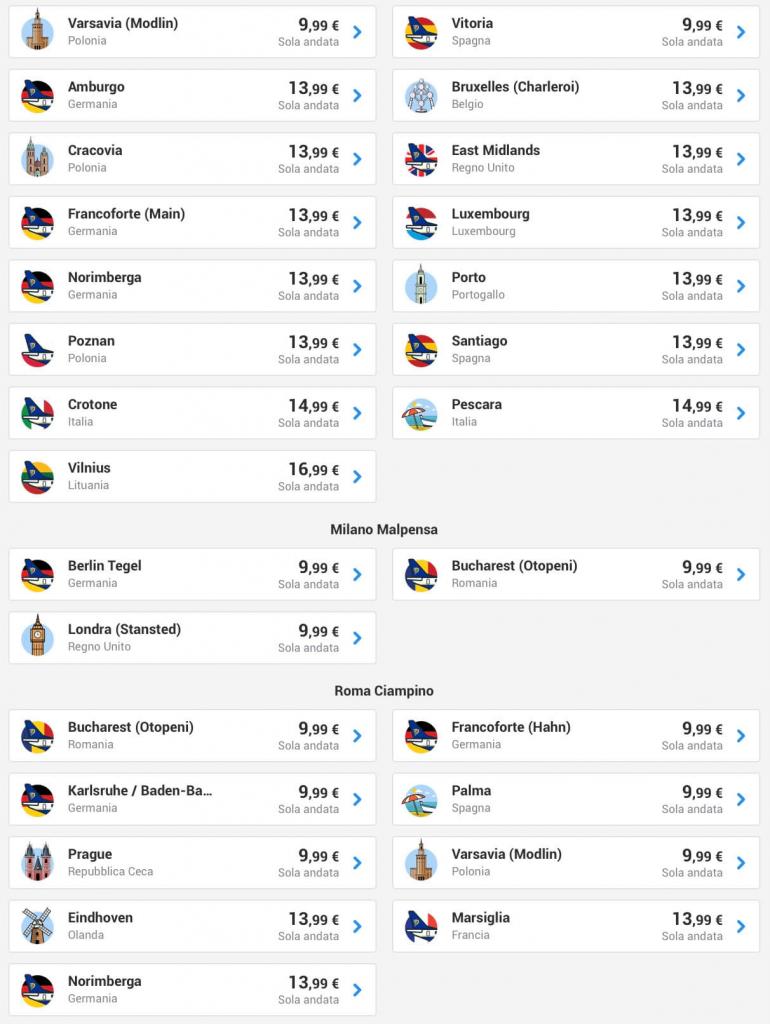Viewport: 770px width, 1024px height.
Task: Click the Londra (Stansted) Big Ben icon
Action: pyautogui.click(x=37, y=638)
